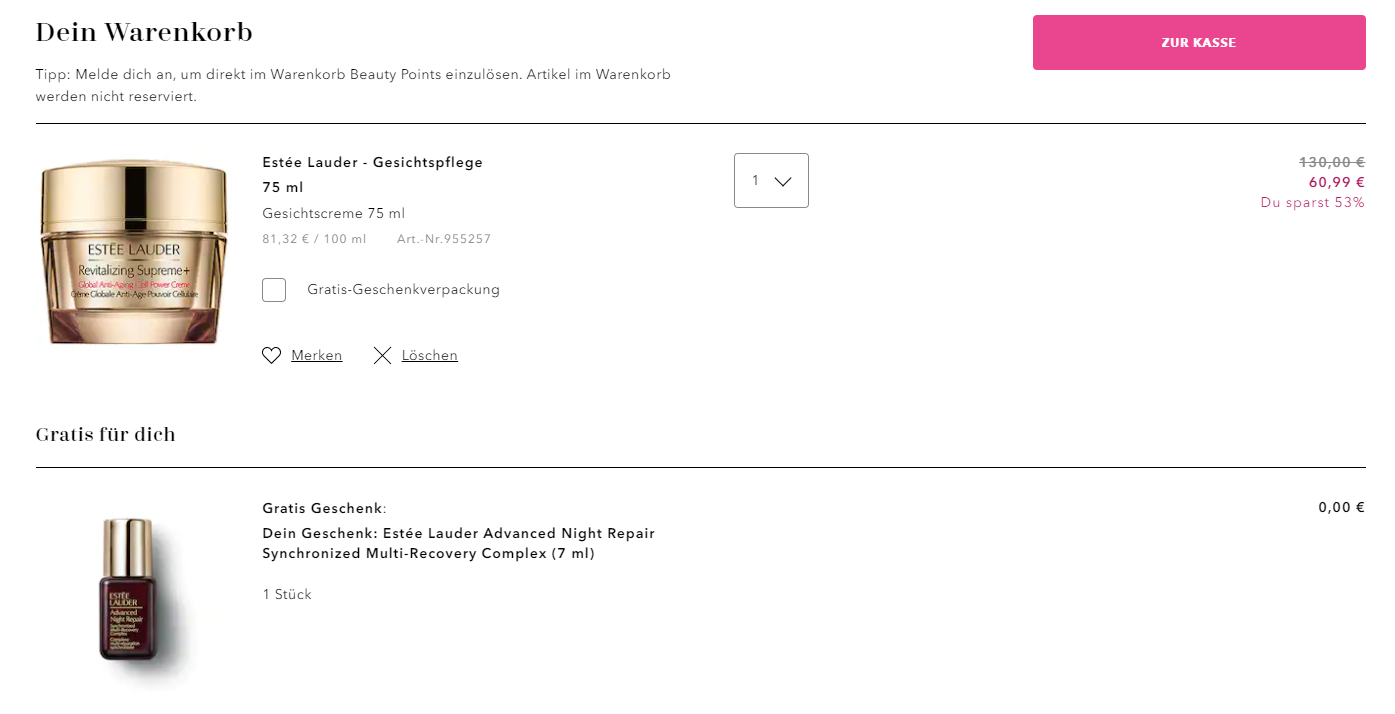
Task: Click the Gratis-Geschenkverpackung label text
Action: 403,290
